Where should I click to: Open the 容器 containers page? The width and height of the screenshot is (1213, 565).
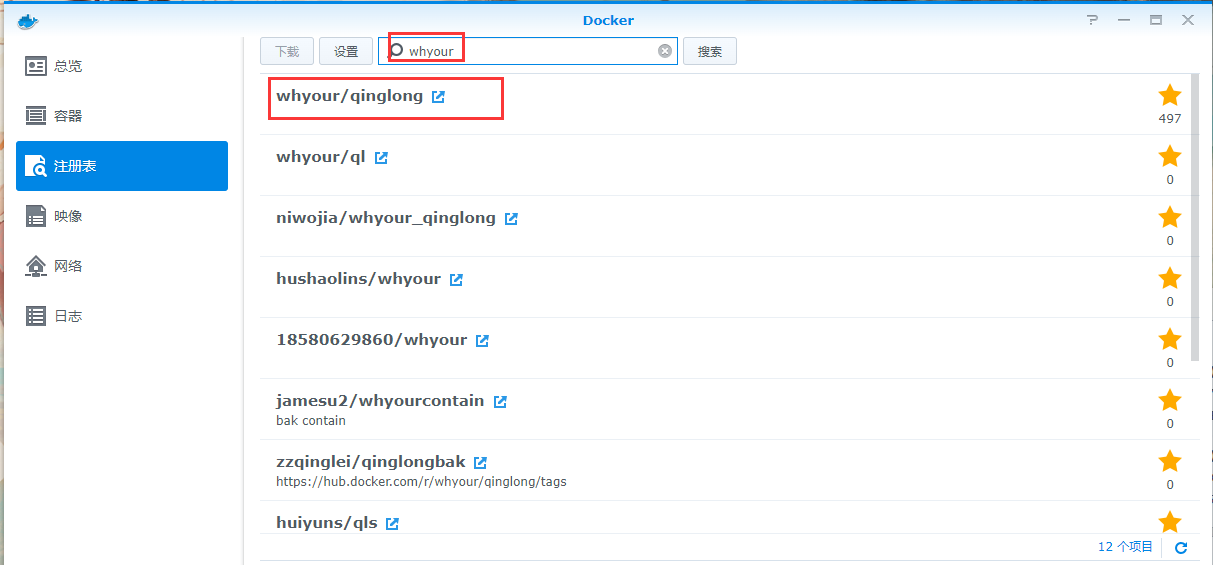click(x=122, y=116)
